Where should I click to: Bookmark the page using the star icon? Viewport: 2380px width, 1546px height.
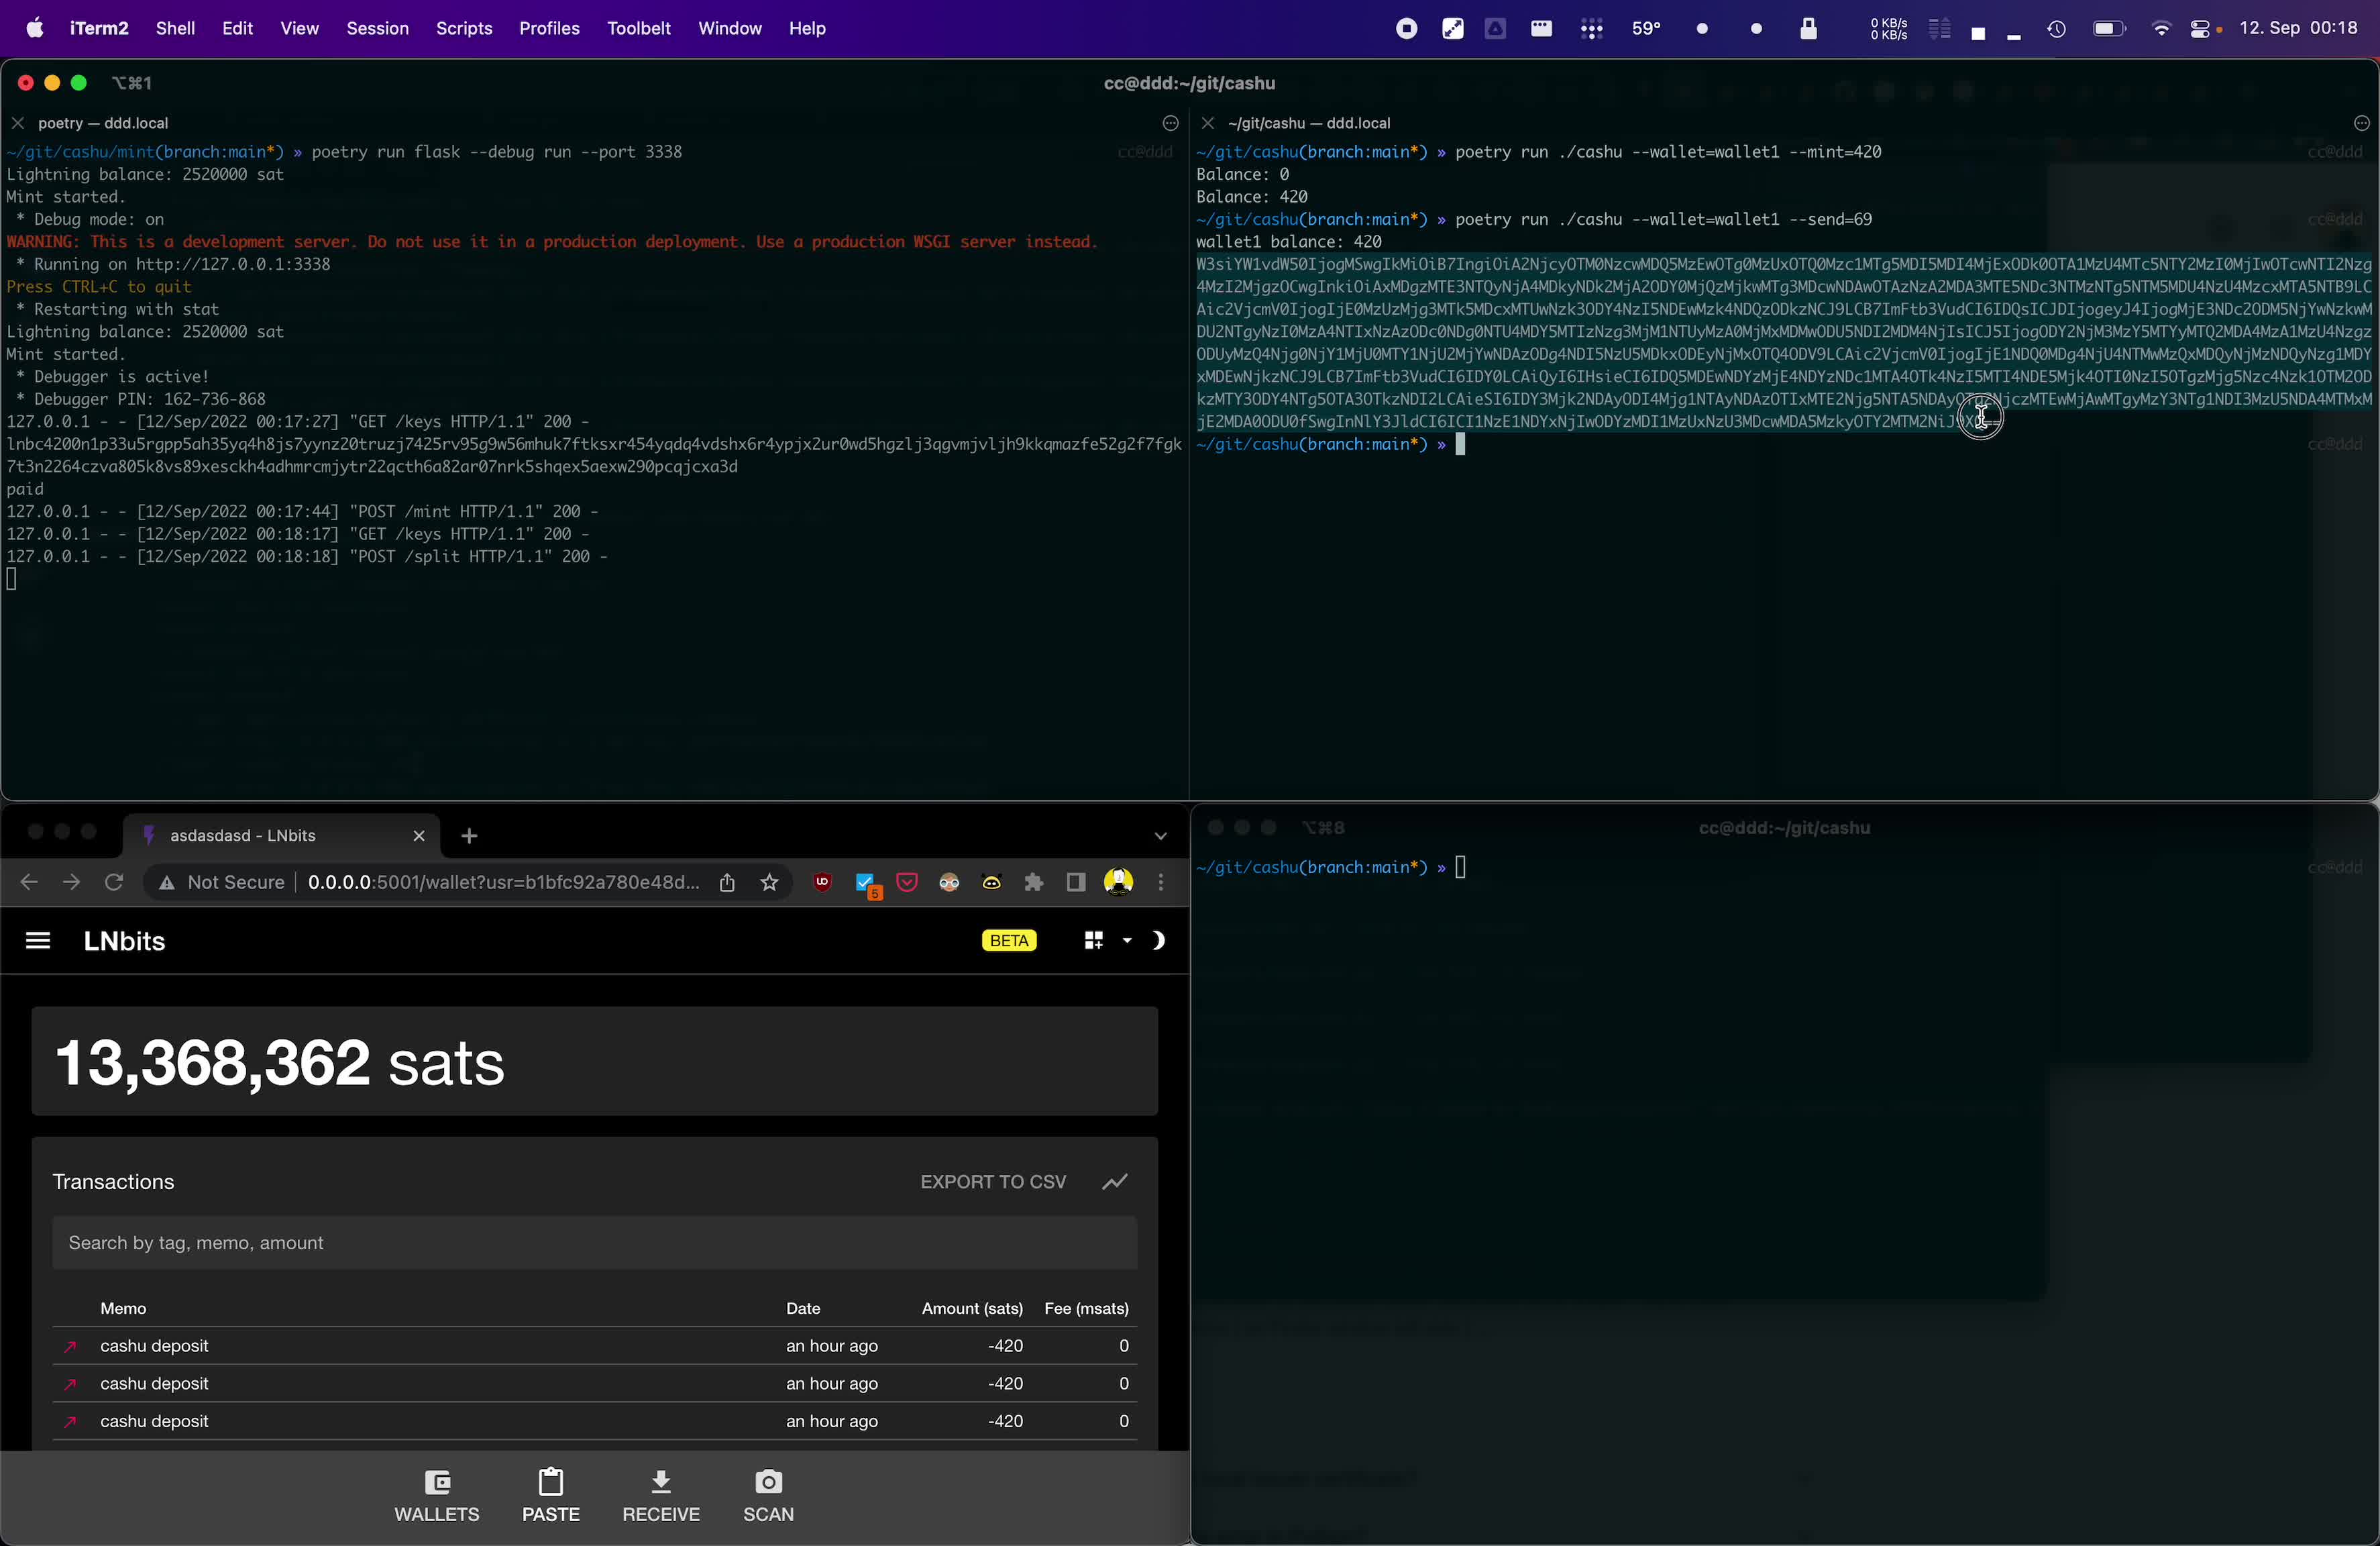769,883
